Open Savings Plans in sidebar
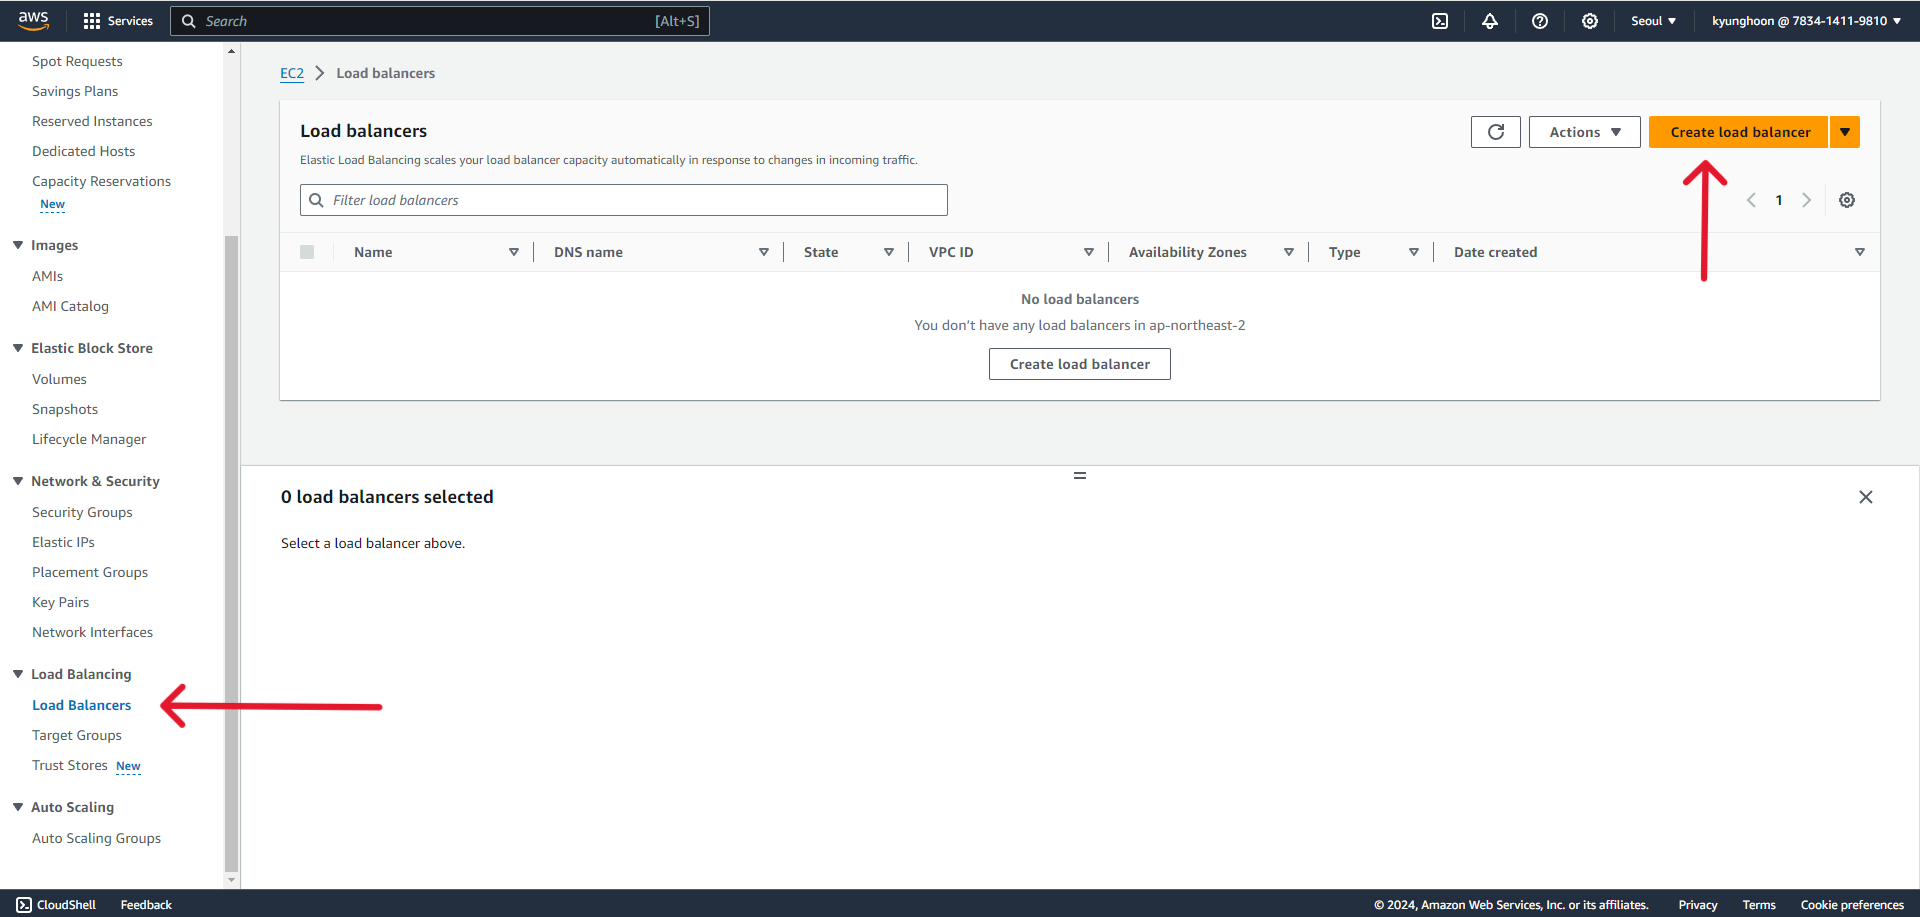1920x917 pixels. [75, 91]
